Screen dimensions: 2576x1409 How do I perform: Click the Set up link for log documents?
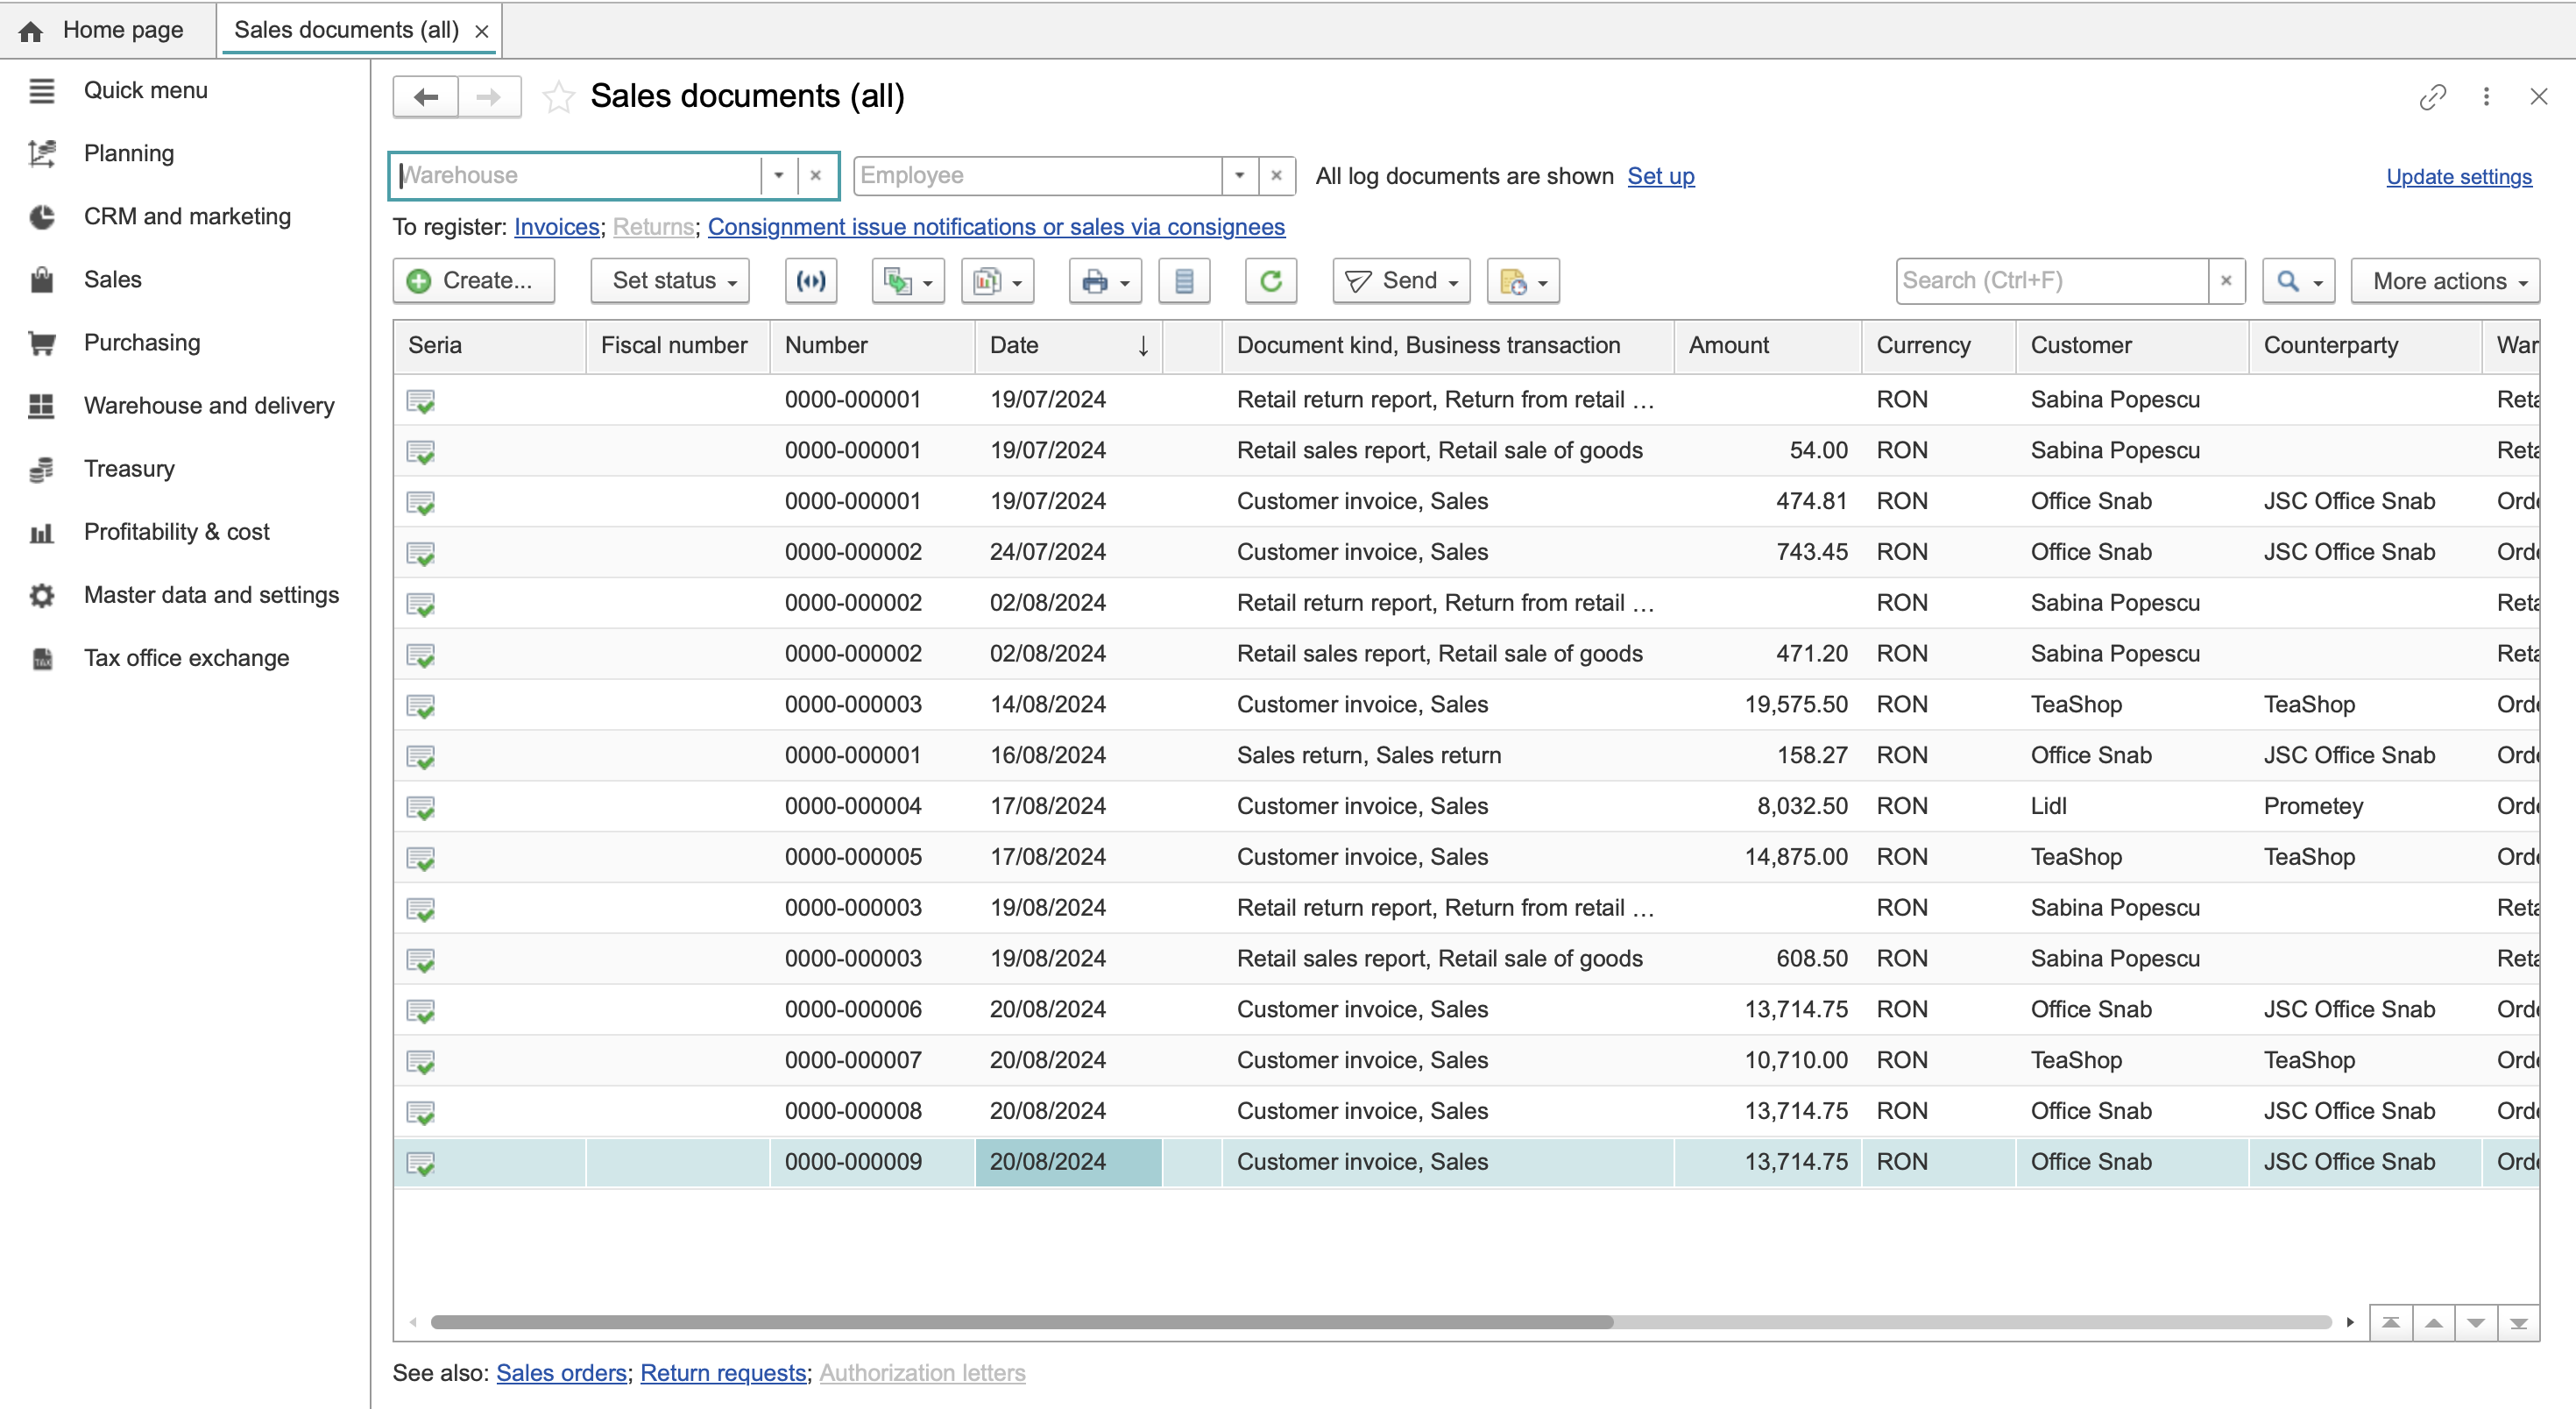click(x=1660, y=176)
